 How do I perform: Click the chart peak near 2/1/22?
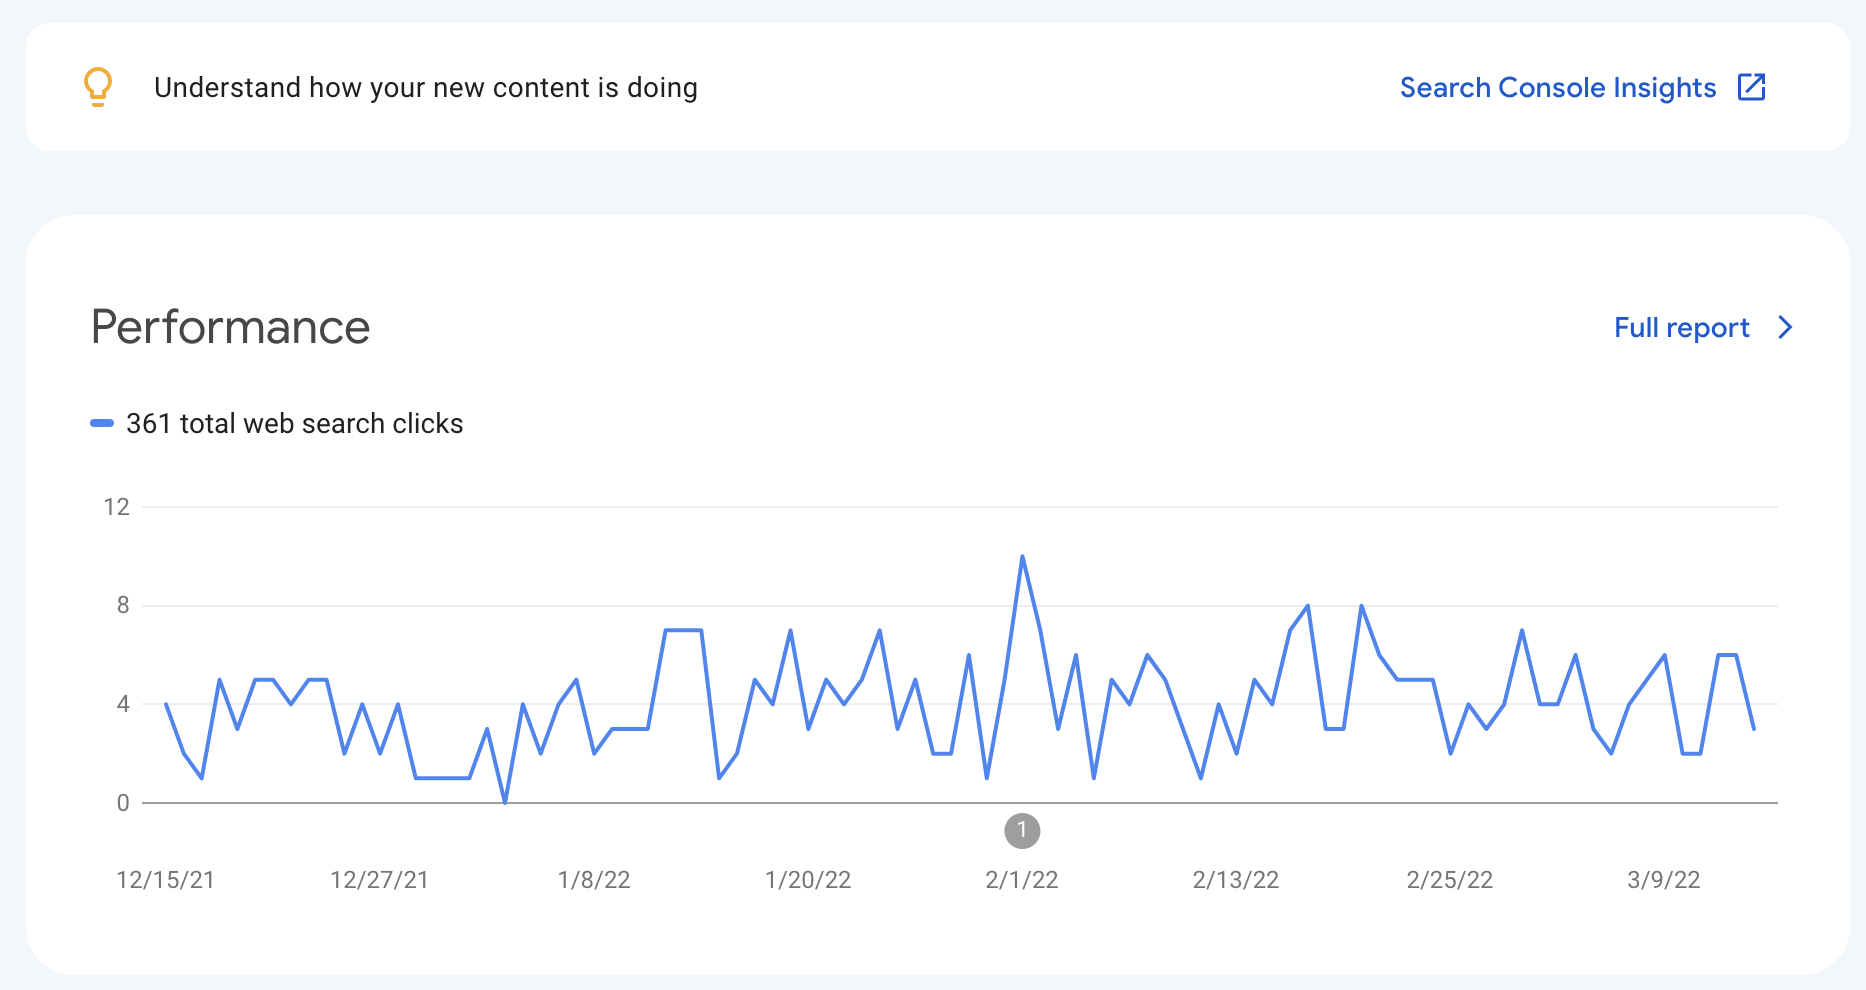[x=1022, y=557]
